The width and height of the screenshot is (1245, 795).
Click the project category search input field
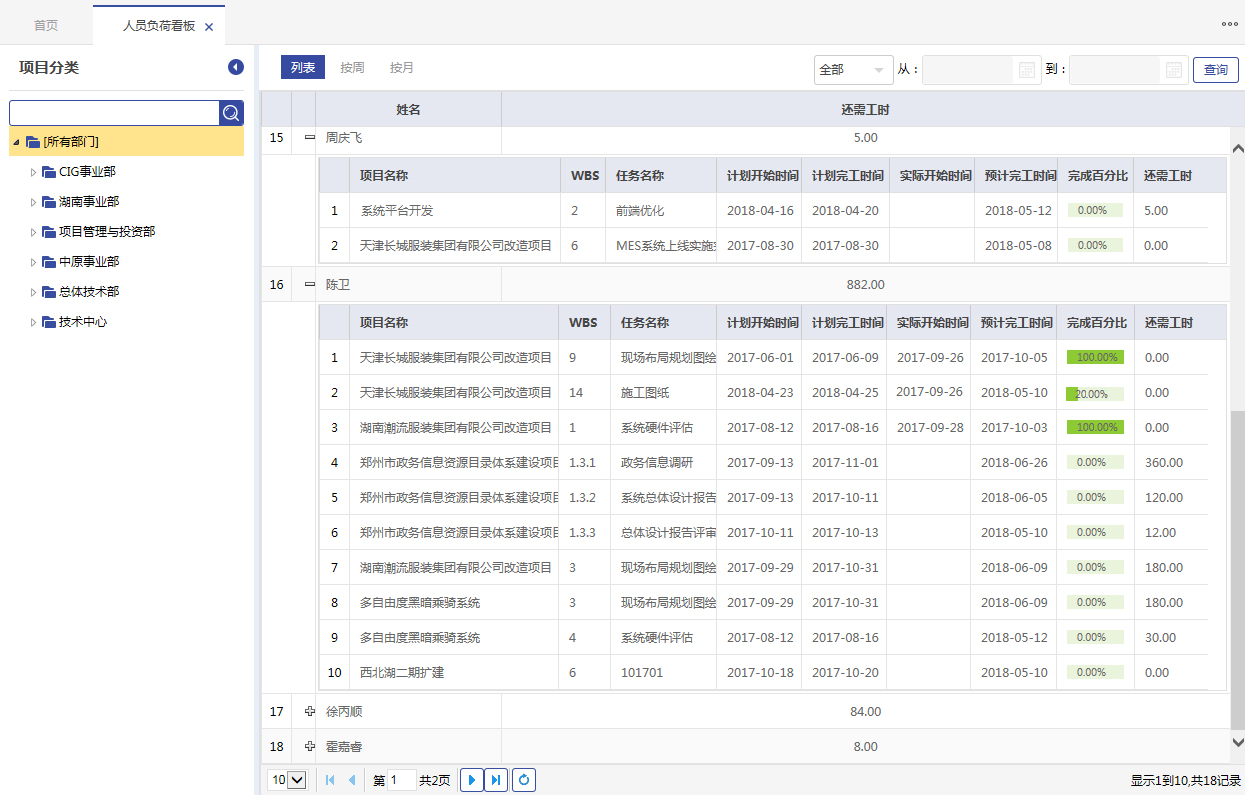point(114,113)
